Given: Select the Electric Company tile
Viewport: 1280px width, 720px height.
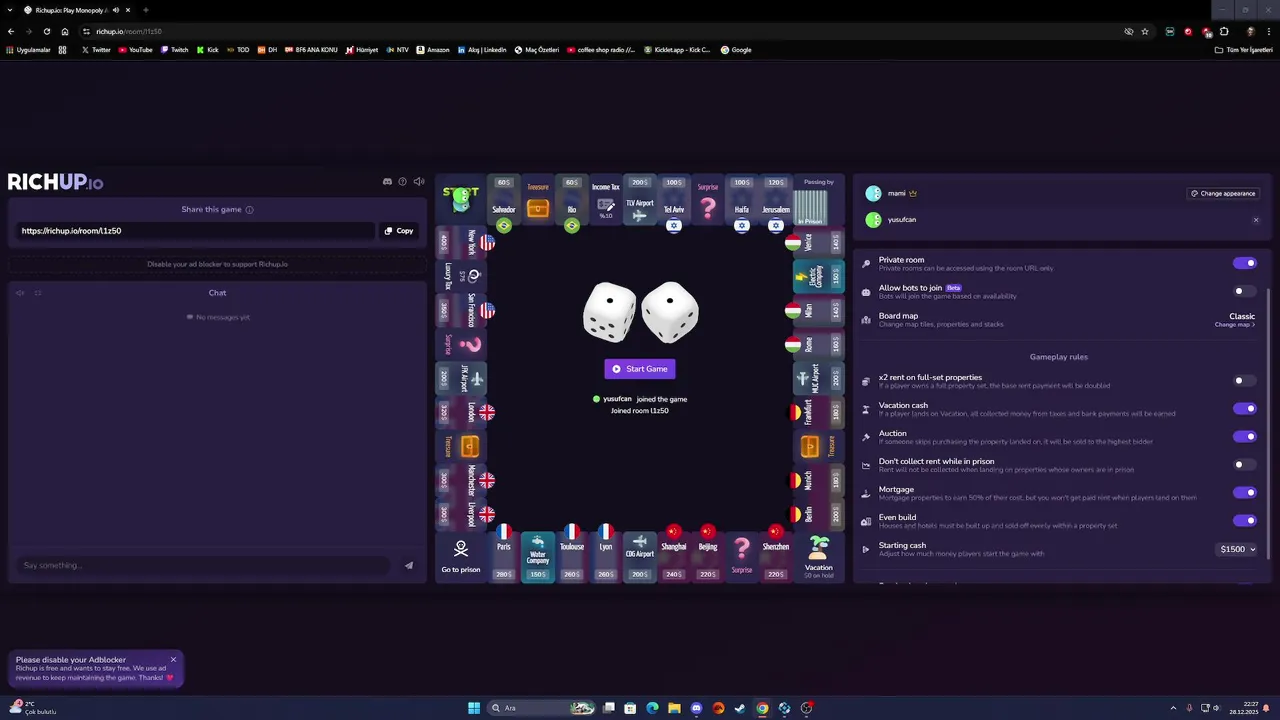Looking at the screenshot, I should tap(818, 276).
